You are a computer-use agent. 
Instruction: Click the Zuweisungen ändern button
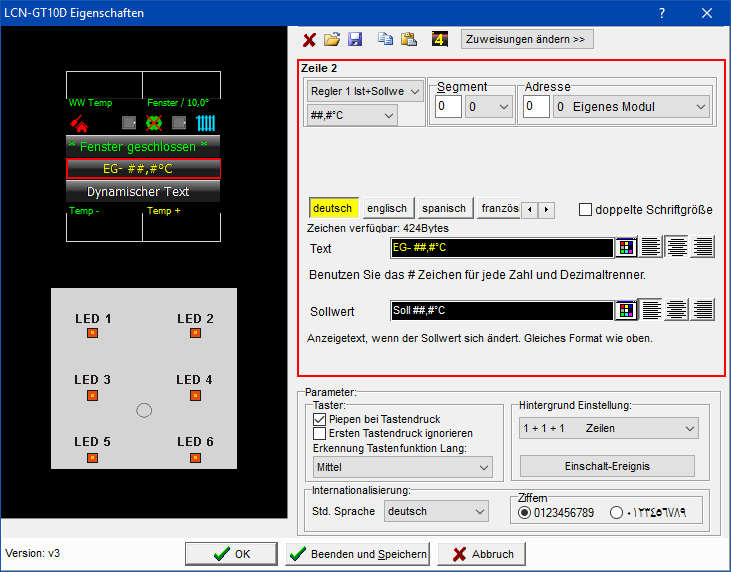click(527, 40)
